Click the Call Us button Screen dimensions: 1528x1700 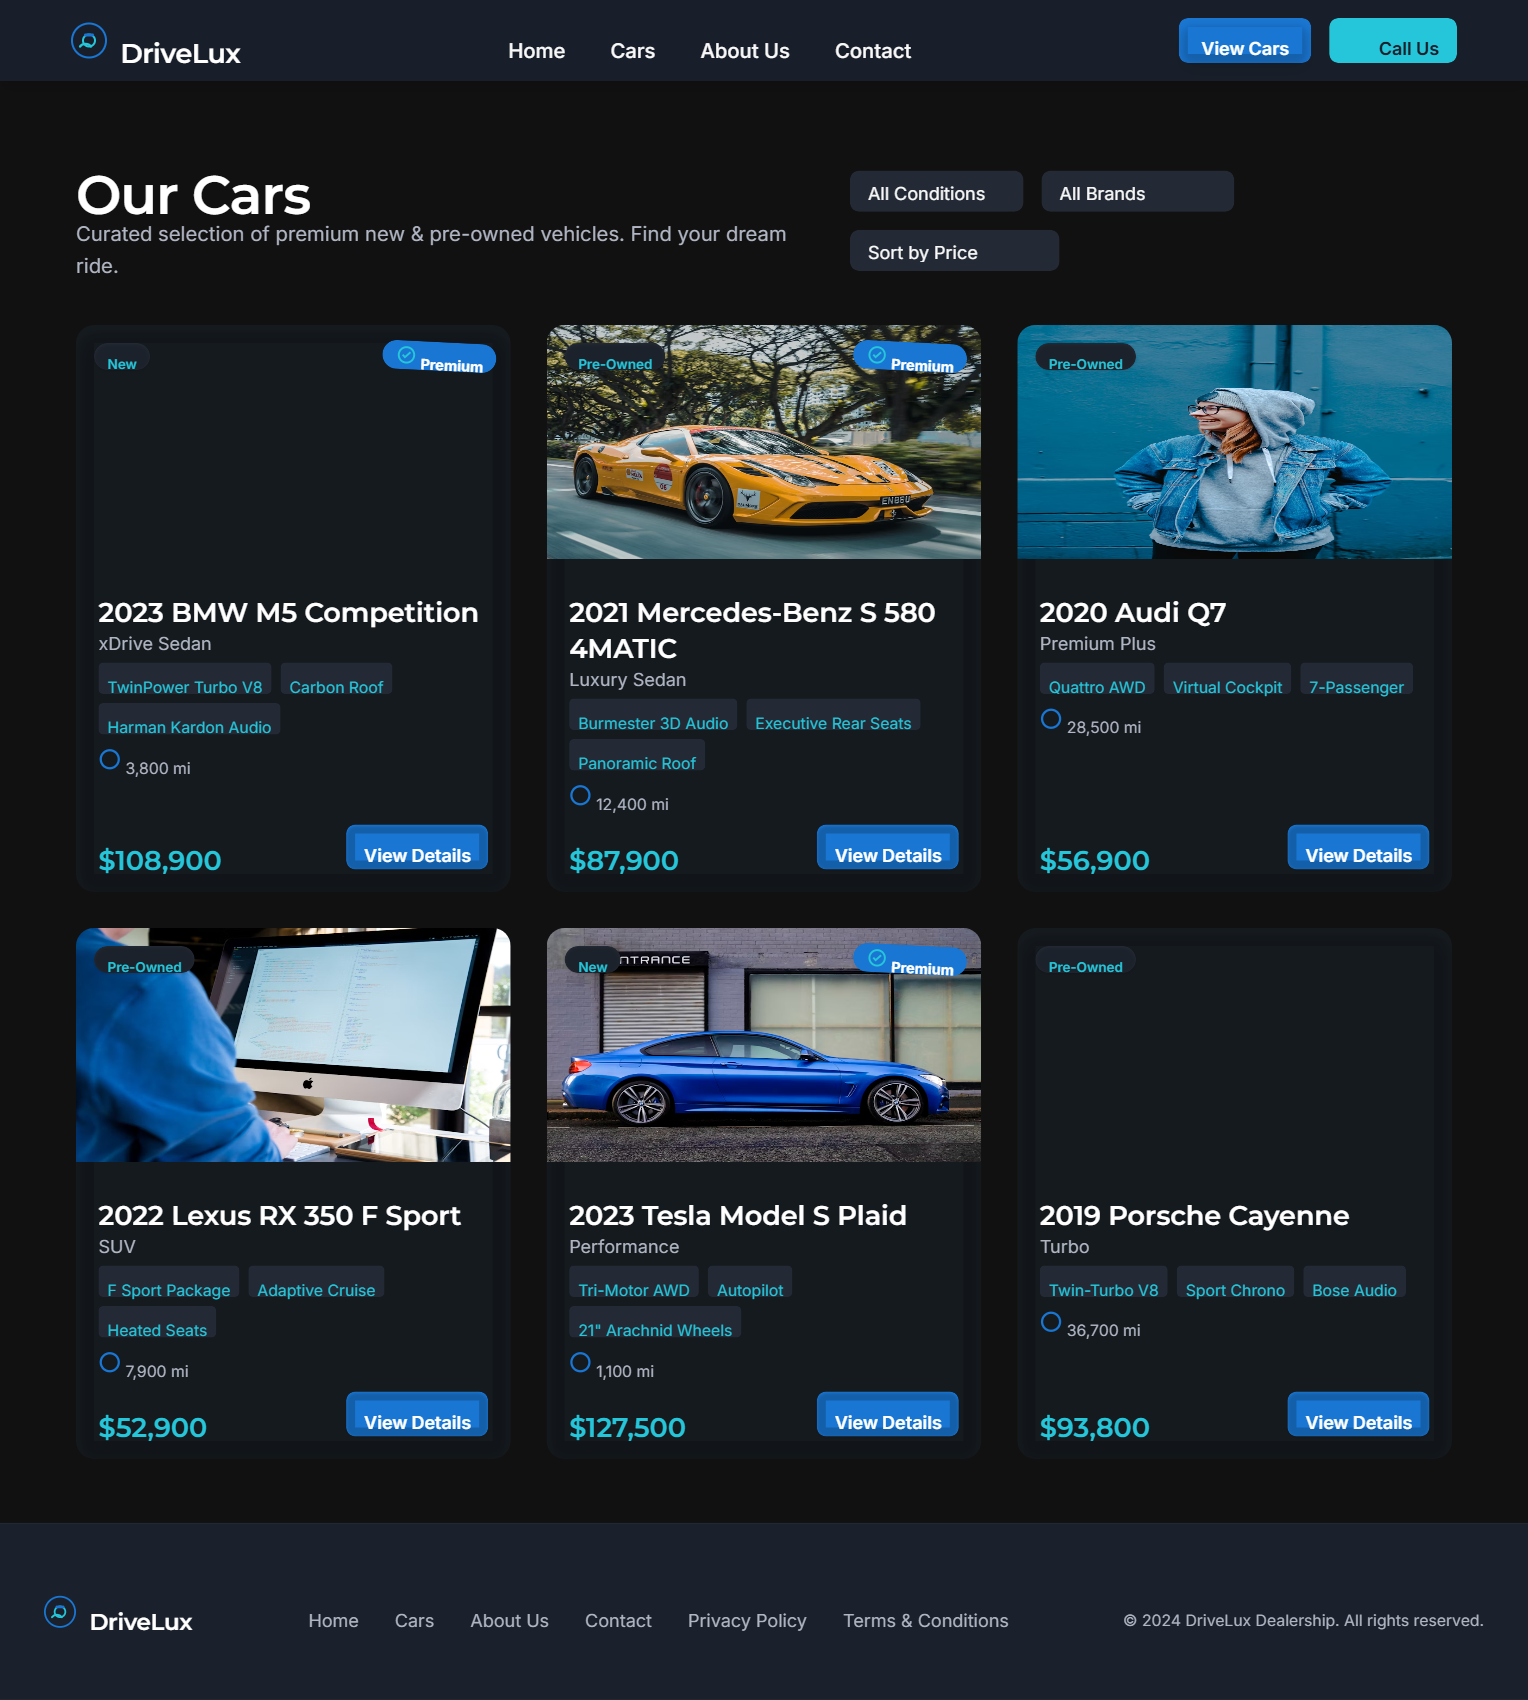[x=1393, y=41]
